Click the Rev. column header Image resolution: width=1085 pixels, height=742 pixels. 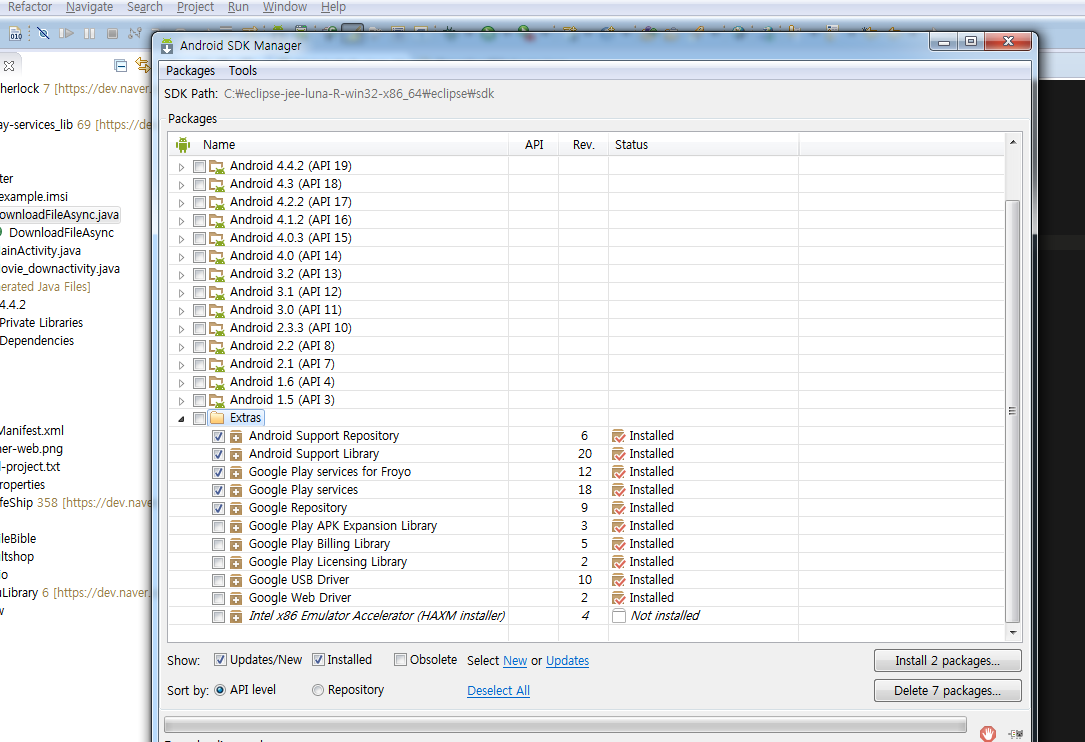tap(583, 145)
